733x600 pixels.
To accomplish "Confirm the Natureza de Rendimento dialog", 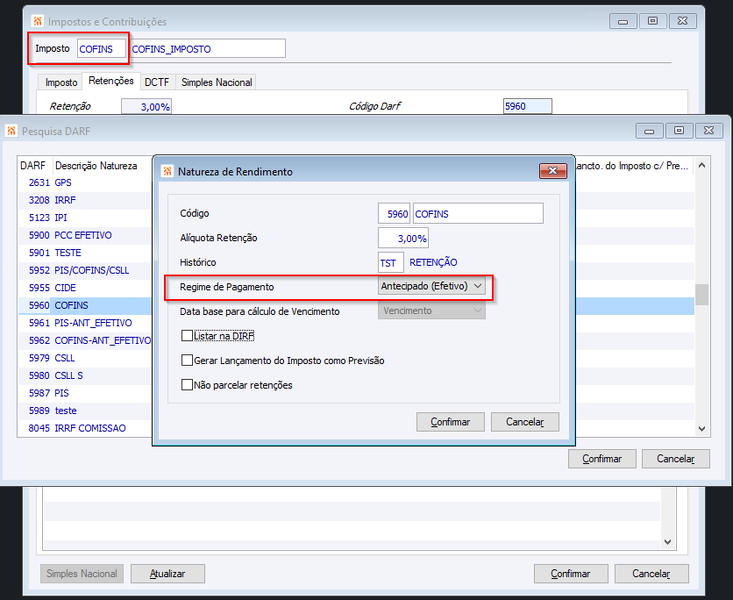I will [450, 422].
